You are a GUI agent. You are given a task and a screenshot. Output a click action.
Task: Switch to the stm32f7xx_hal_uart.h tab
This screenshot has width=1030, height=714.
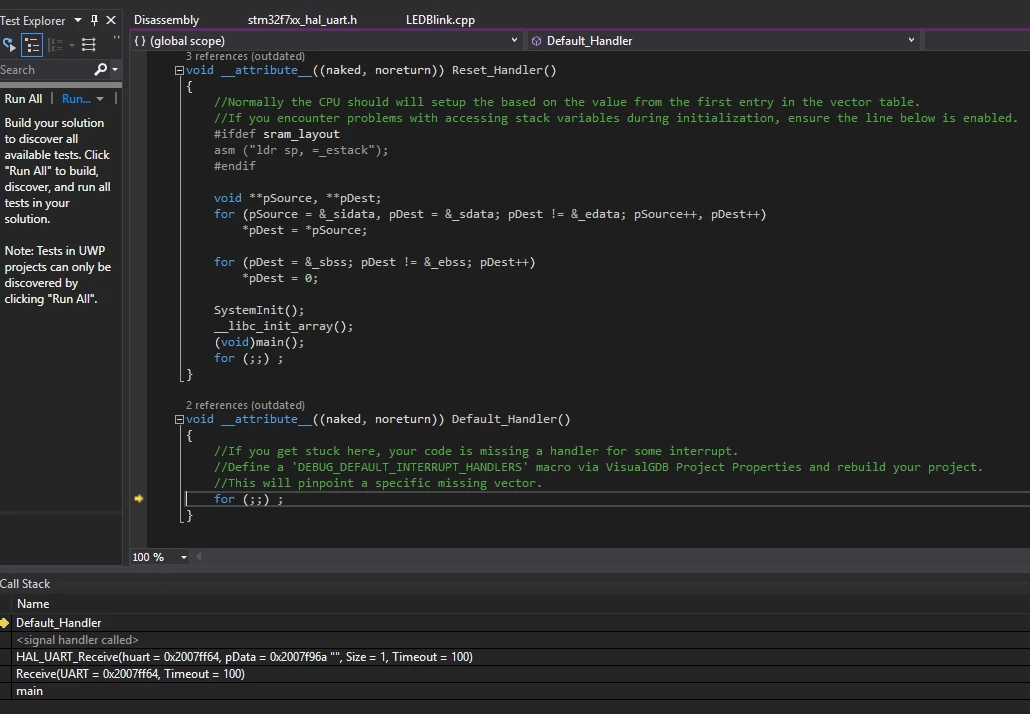[302, 20]
